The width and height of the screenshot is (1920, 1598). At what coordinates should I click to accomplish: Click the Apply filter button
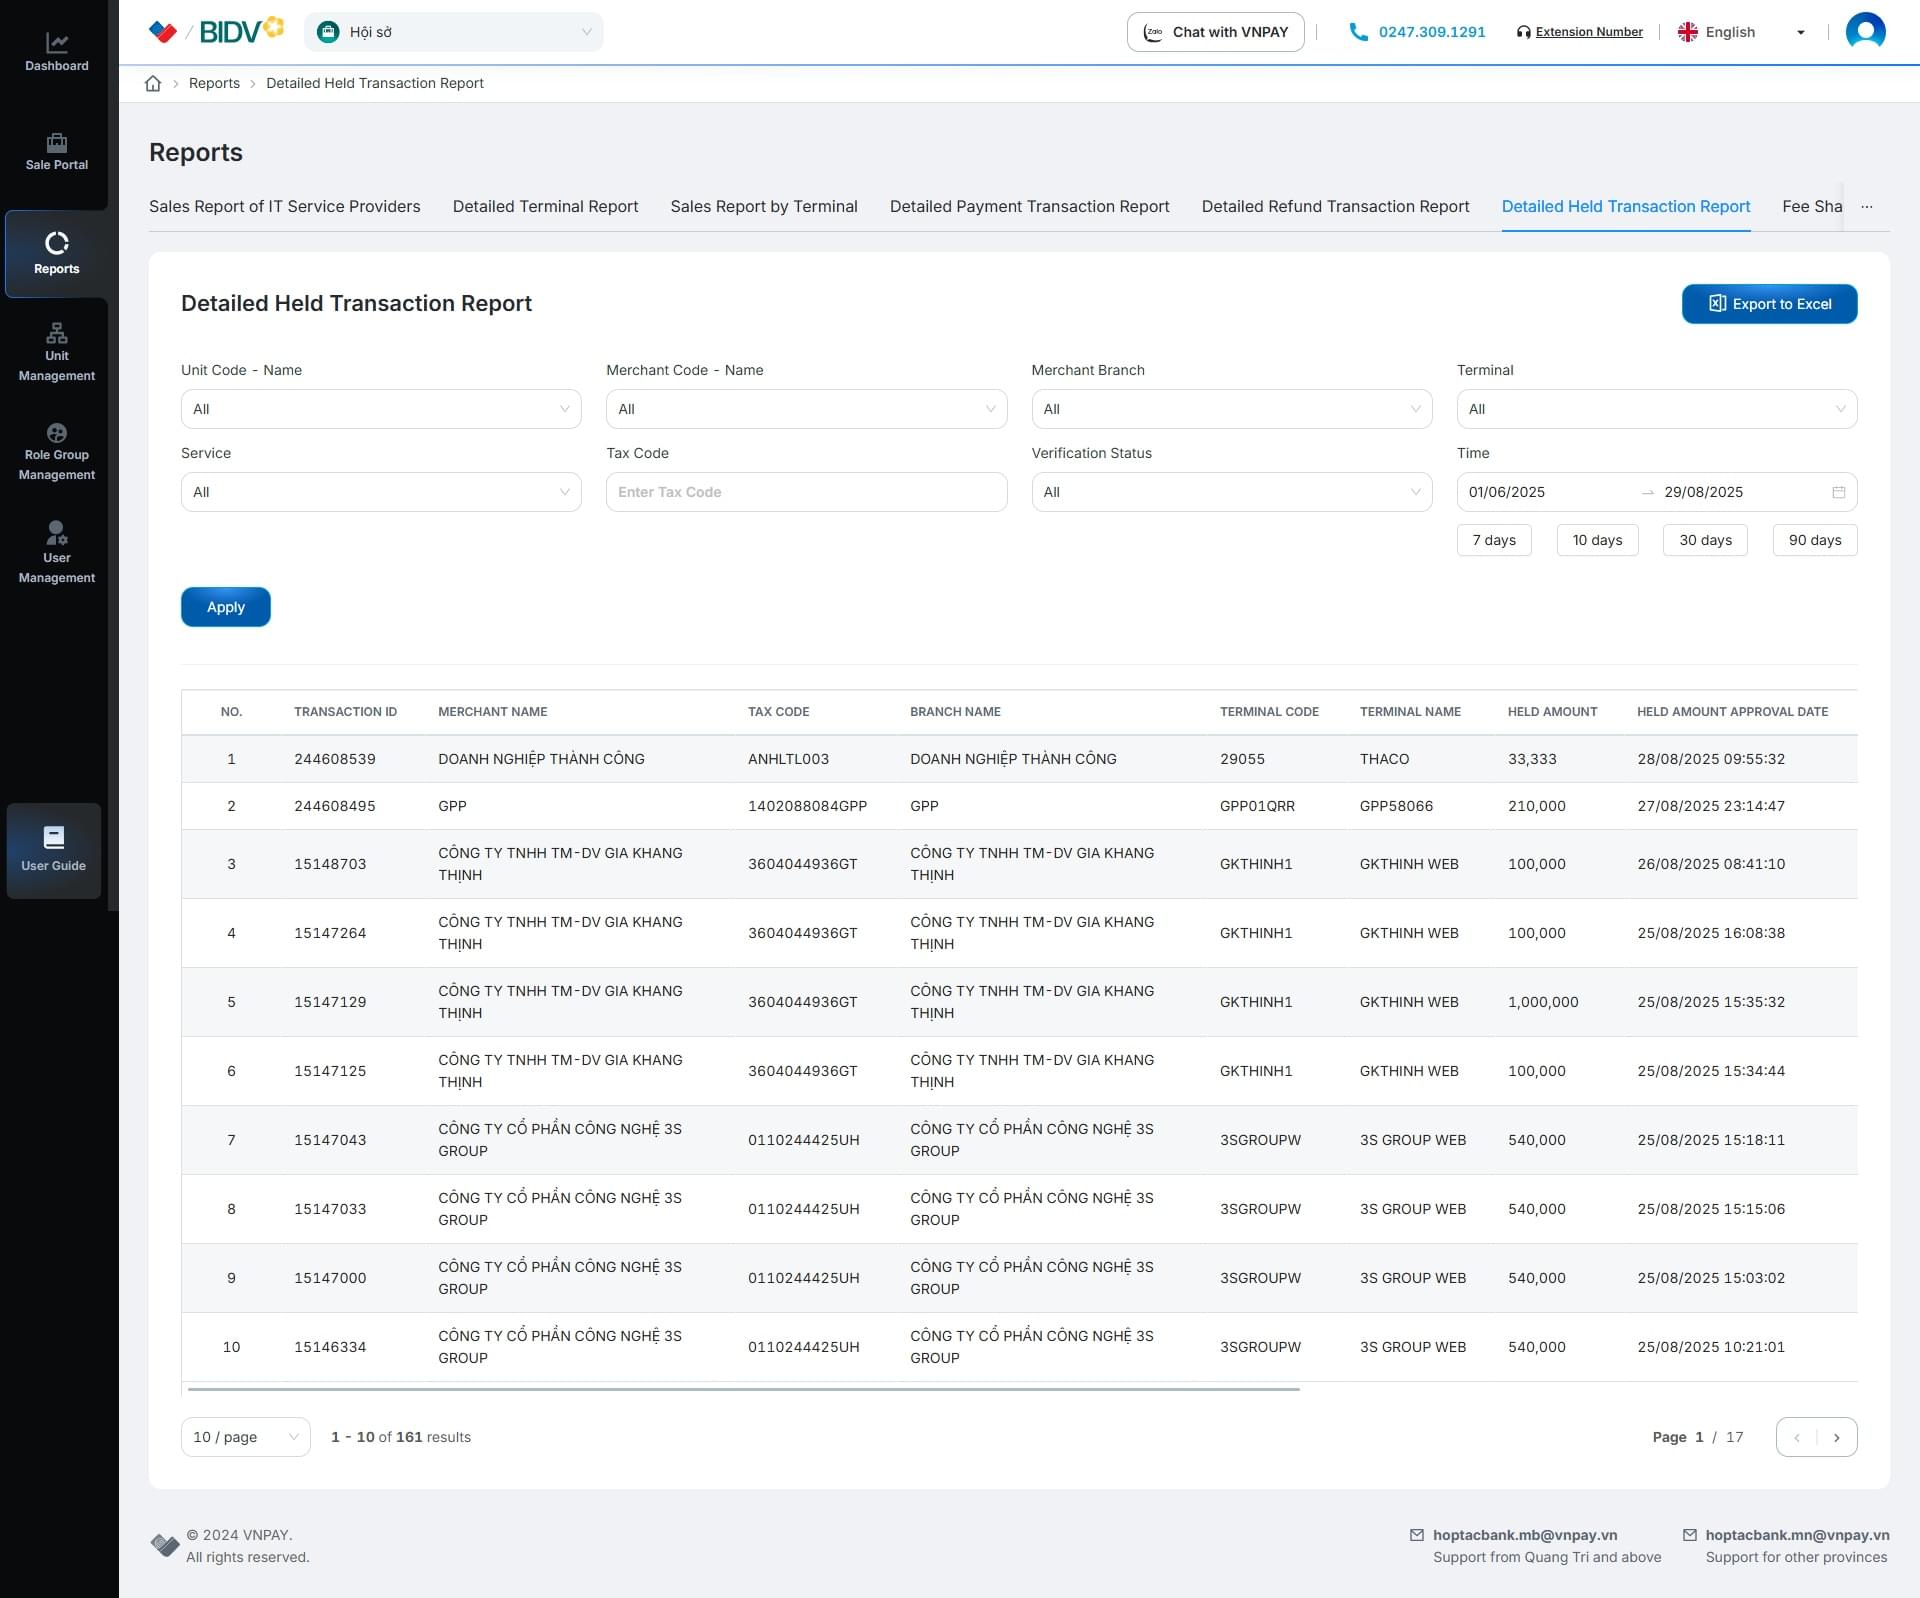coord(225,607)
